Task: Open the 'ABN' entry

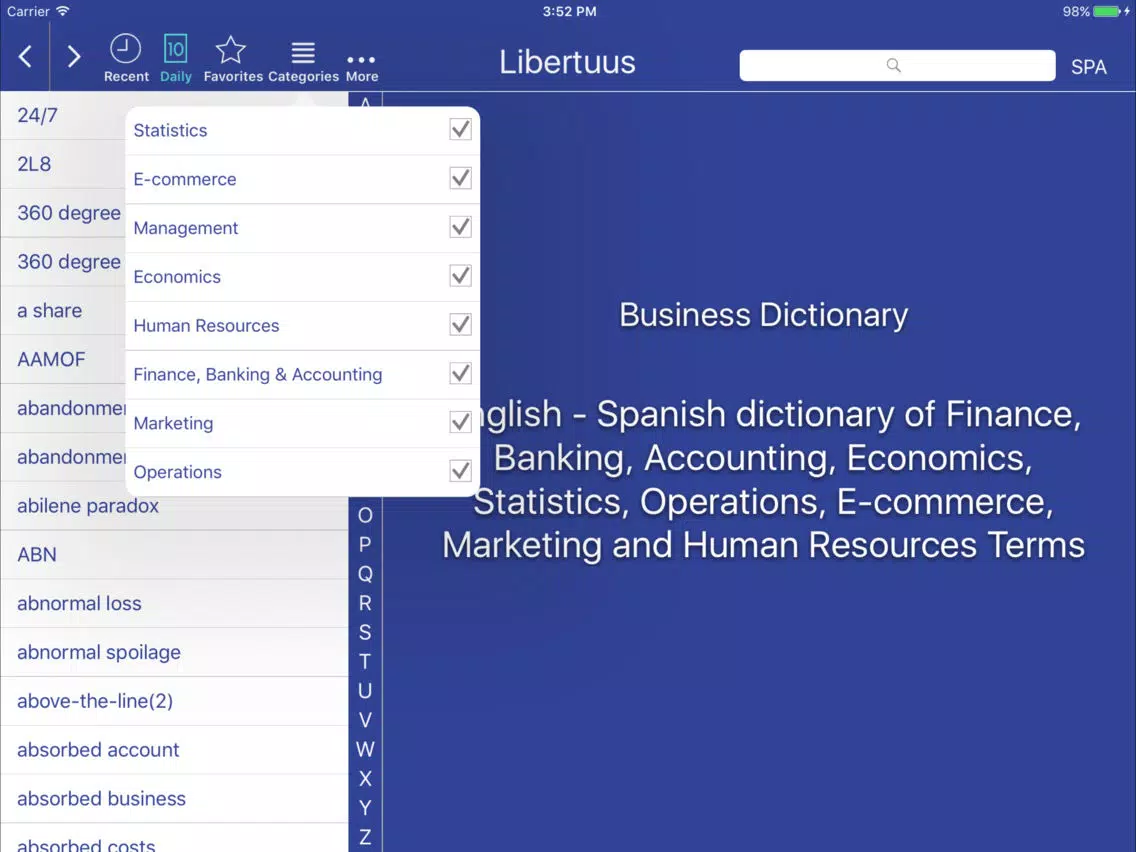Action: tap(174, 554)
